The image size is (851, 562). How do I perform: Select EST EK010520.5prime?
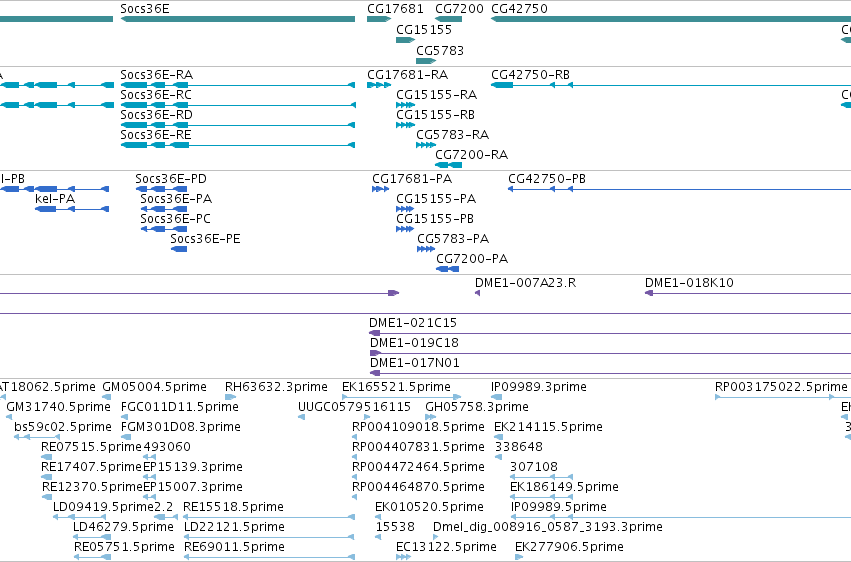click(x=429, y=508)
